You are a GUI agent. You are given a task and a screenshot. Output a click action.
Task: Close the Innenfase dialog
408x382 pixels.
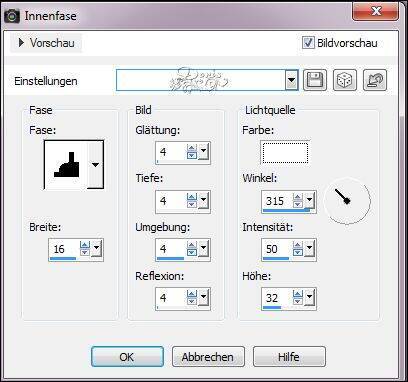click(x=375, y=12)
